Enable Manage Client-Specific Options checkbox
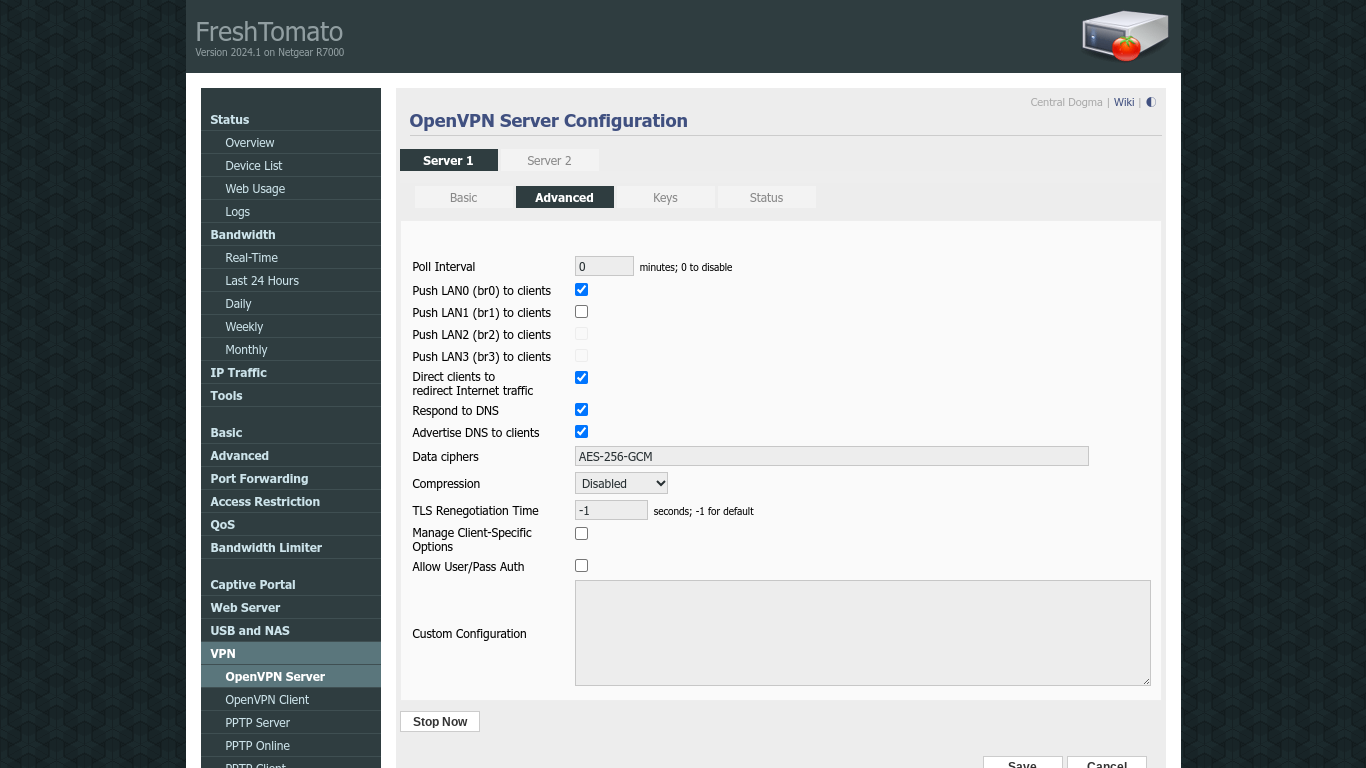The height and width of the screenshot is (768, 1366). [x=581, y=534]
